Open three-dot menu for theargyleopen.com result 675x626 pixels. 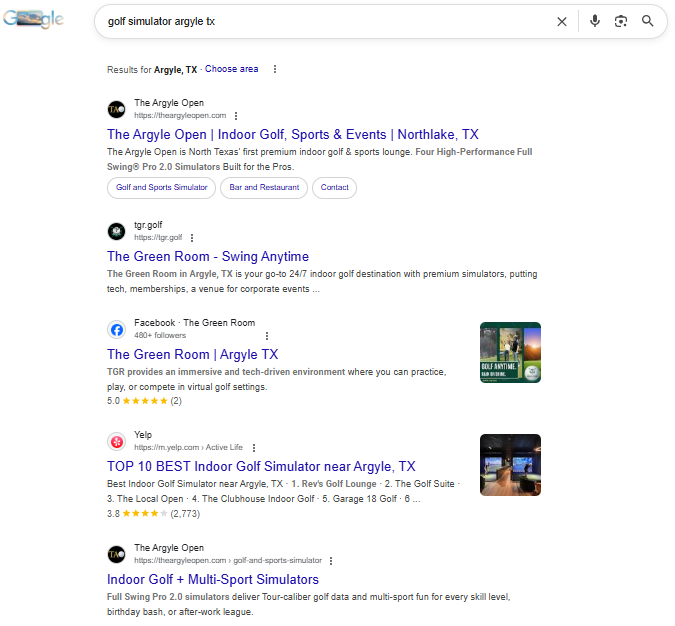236,116
